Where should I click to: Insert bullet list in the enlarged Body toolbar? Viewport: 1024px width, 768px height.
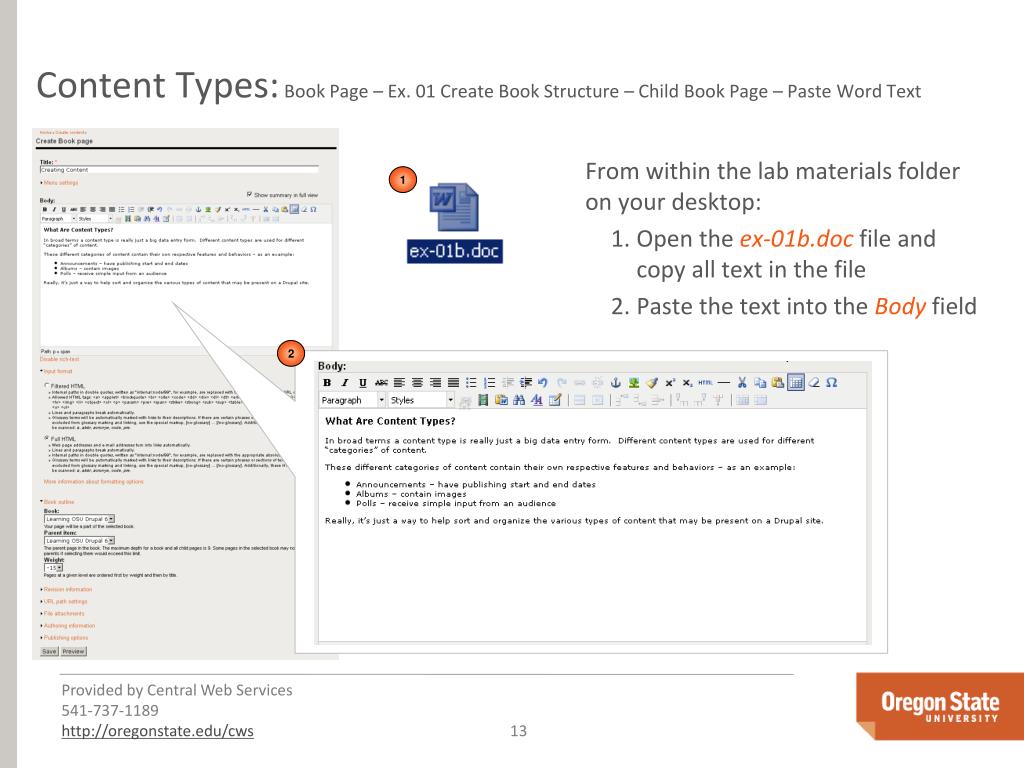click(472, 383)
